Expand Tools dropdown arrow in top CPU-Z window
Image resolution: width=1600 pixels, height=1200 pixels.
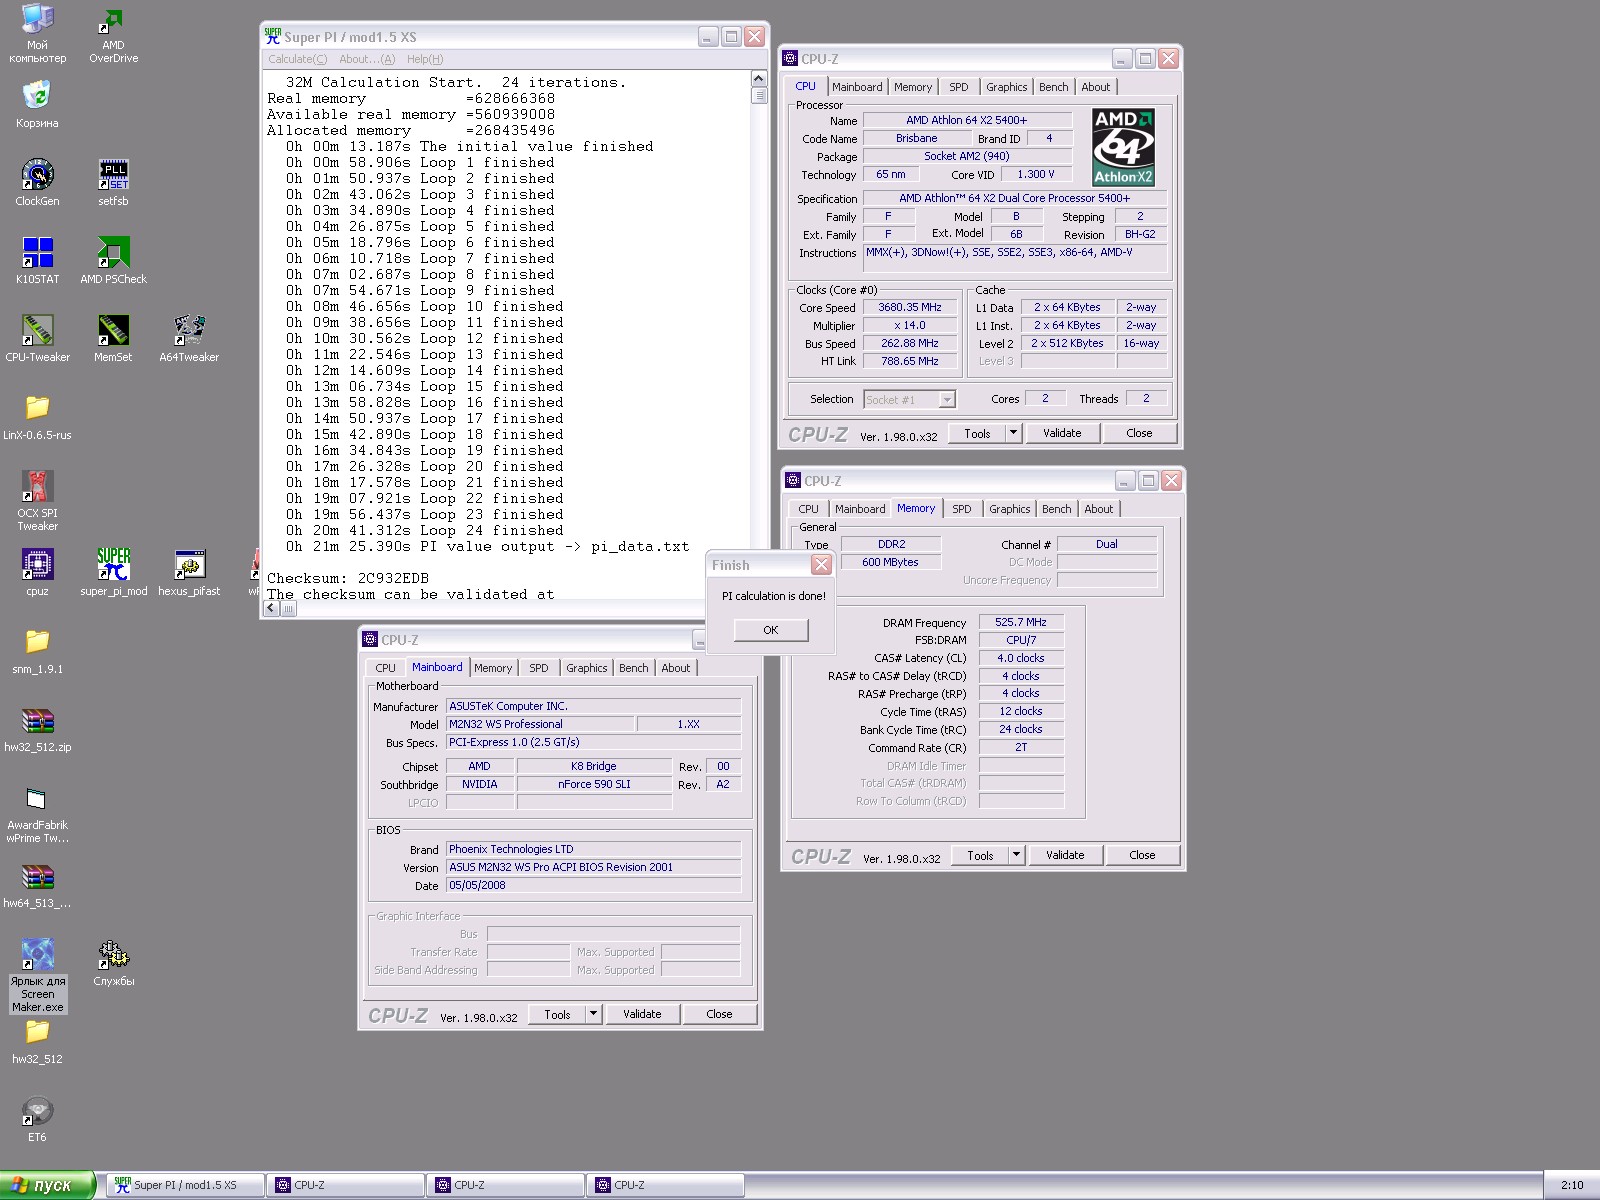(x=1013, y=433)
